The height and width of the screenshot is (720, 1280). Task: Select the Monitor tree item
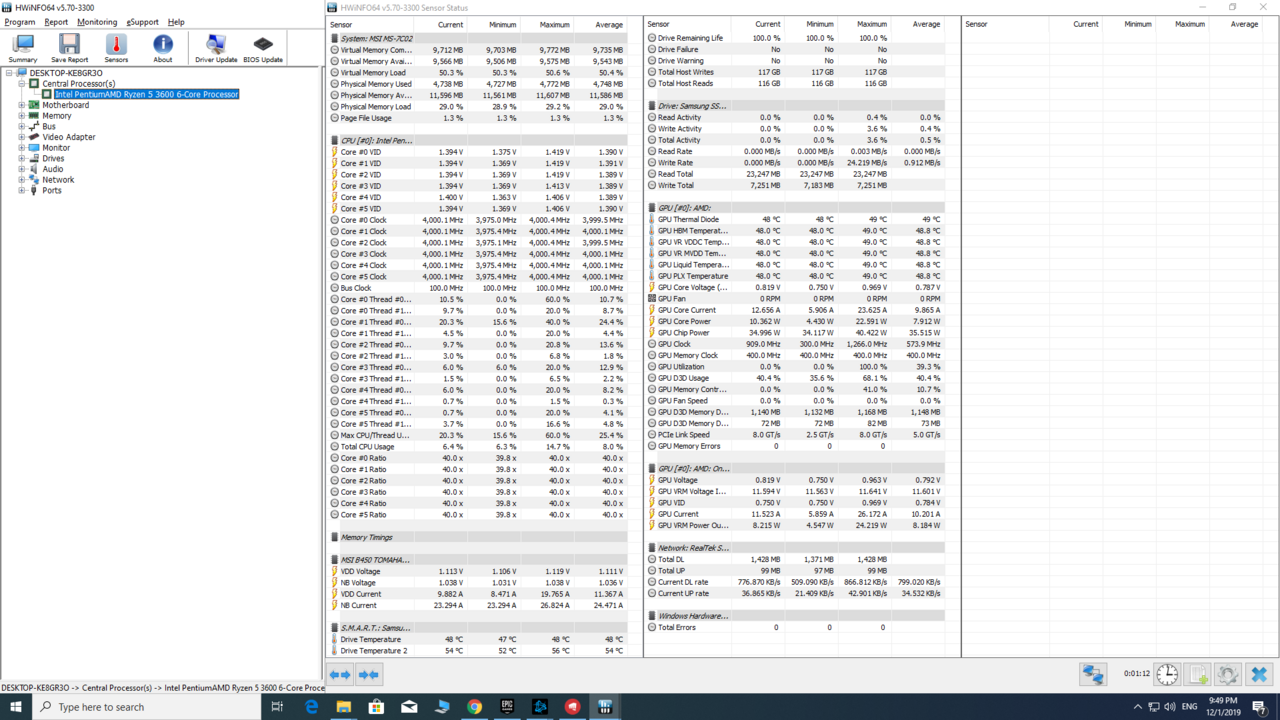(x=56, y=148)
